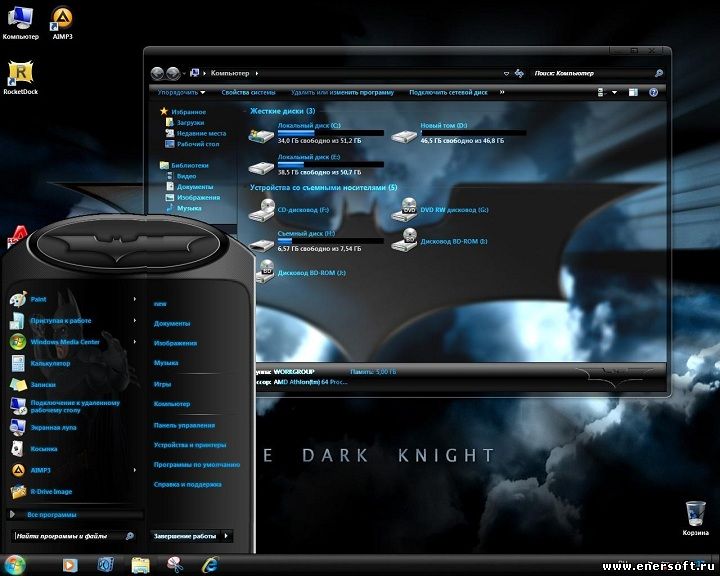The width and height of the screenshot is (720, 576).
Task: Open the address bar history dropdown arrow
Action: coord(506,73)
